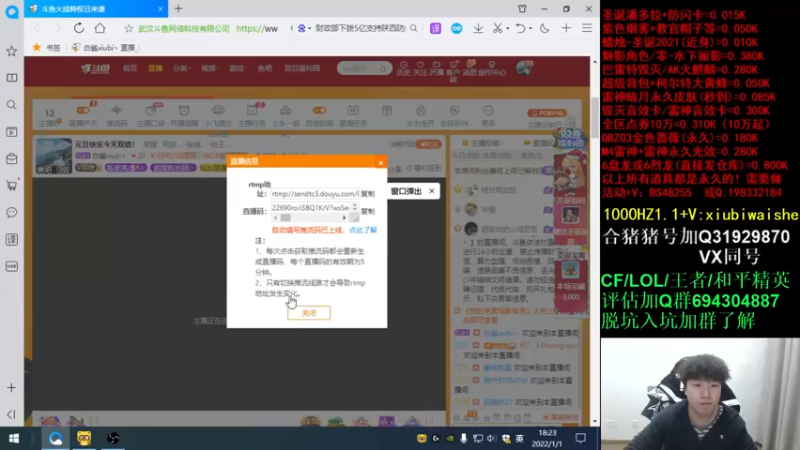
Task: Copy the rtmp address with 复制
Action: pos(368,194)
